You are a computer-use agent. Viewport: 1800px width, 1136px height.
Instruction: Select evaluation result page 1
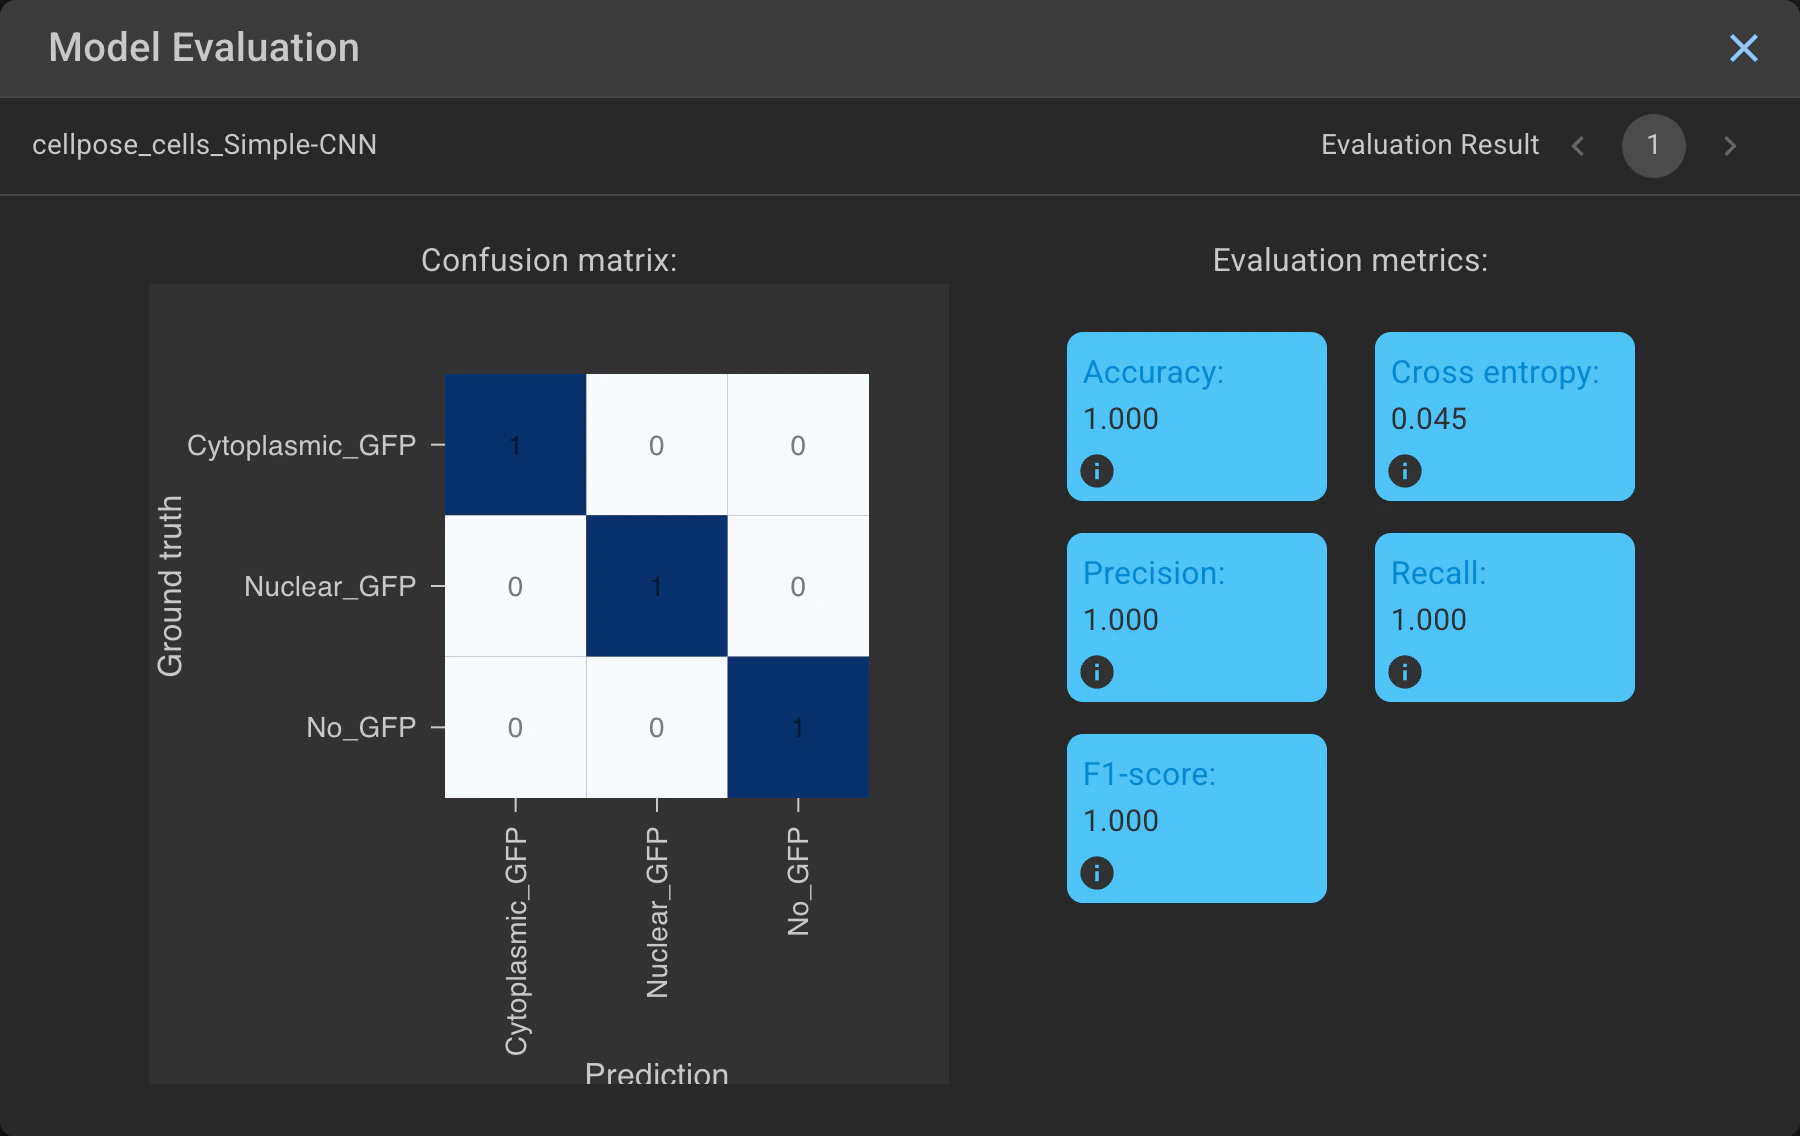1654,146
